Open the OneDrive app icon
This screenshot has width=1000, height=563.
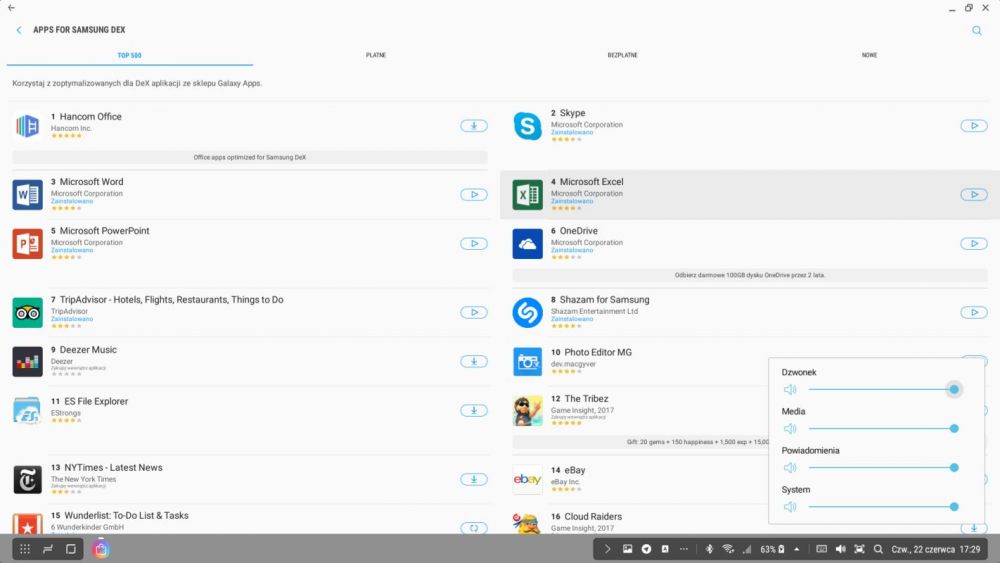point(527,244)
